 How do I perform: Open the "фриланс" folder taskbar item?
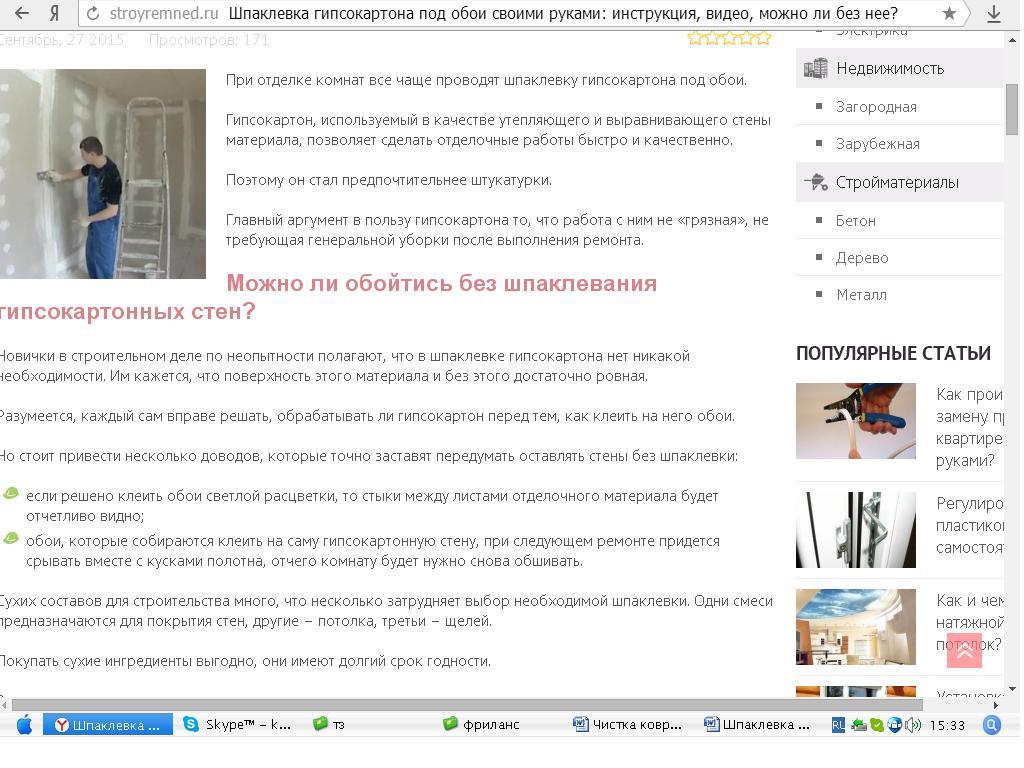point(481,724)
